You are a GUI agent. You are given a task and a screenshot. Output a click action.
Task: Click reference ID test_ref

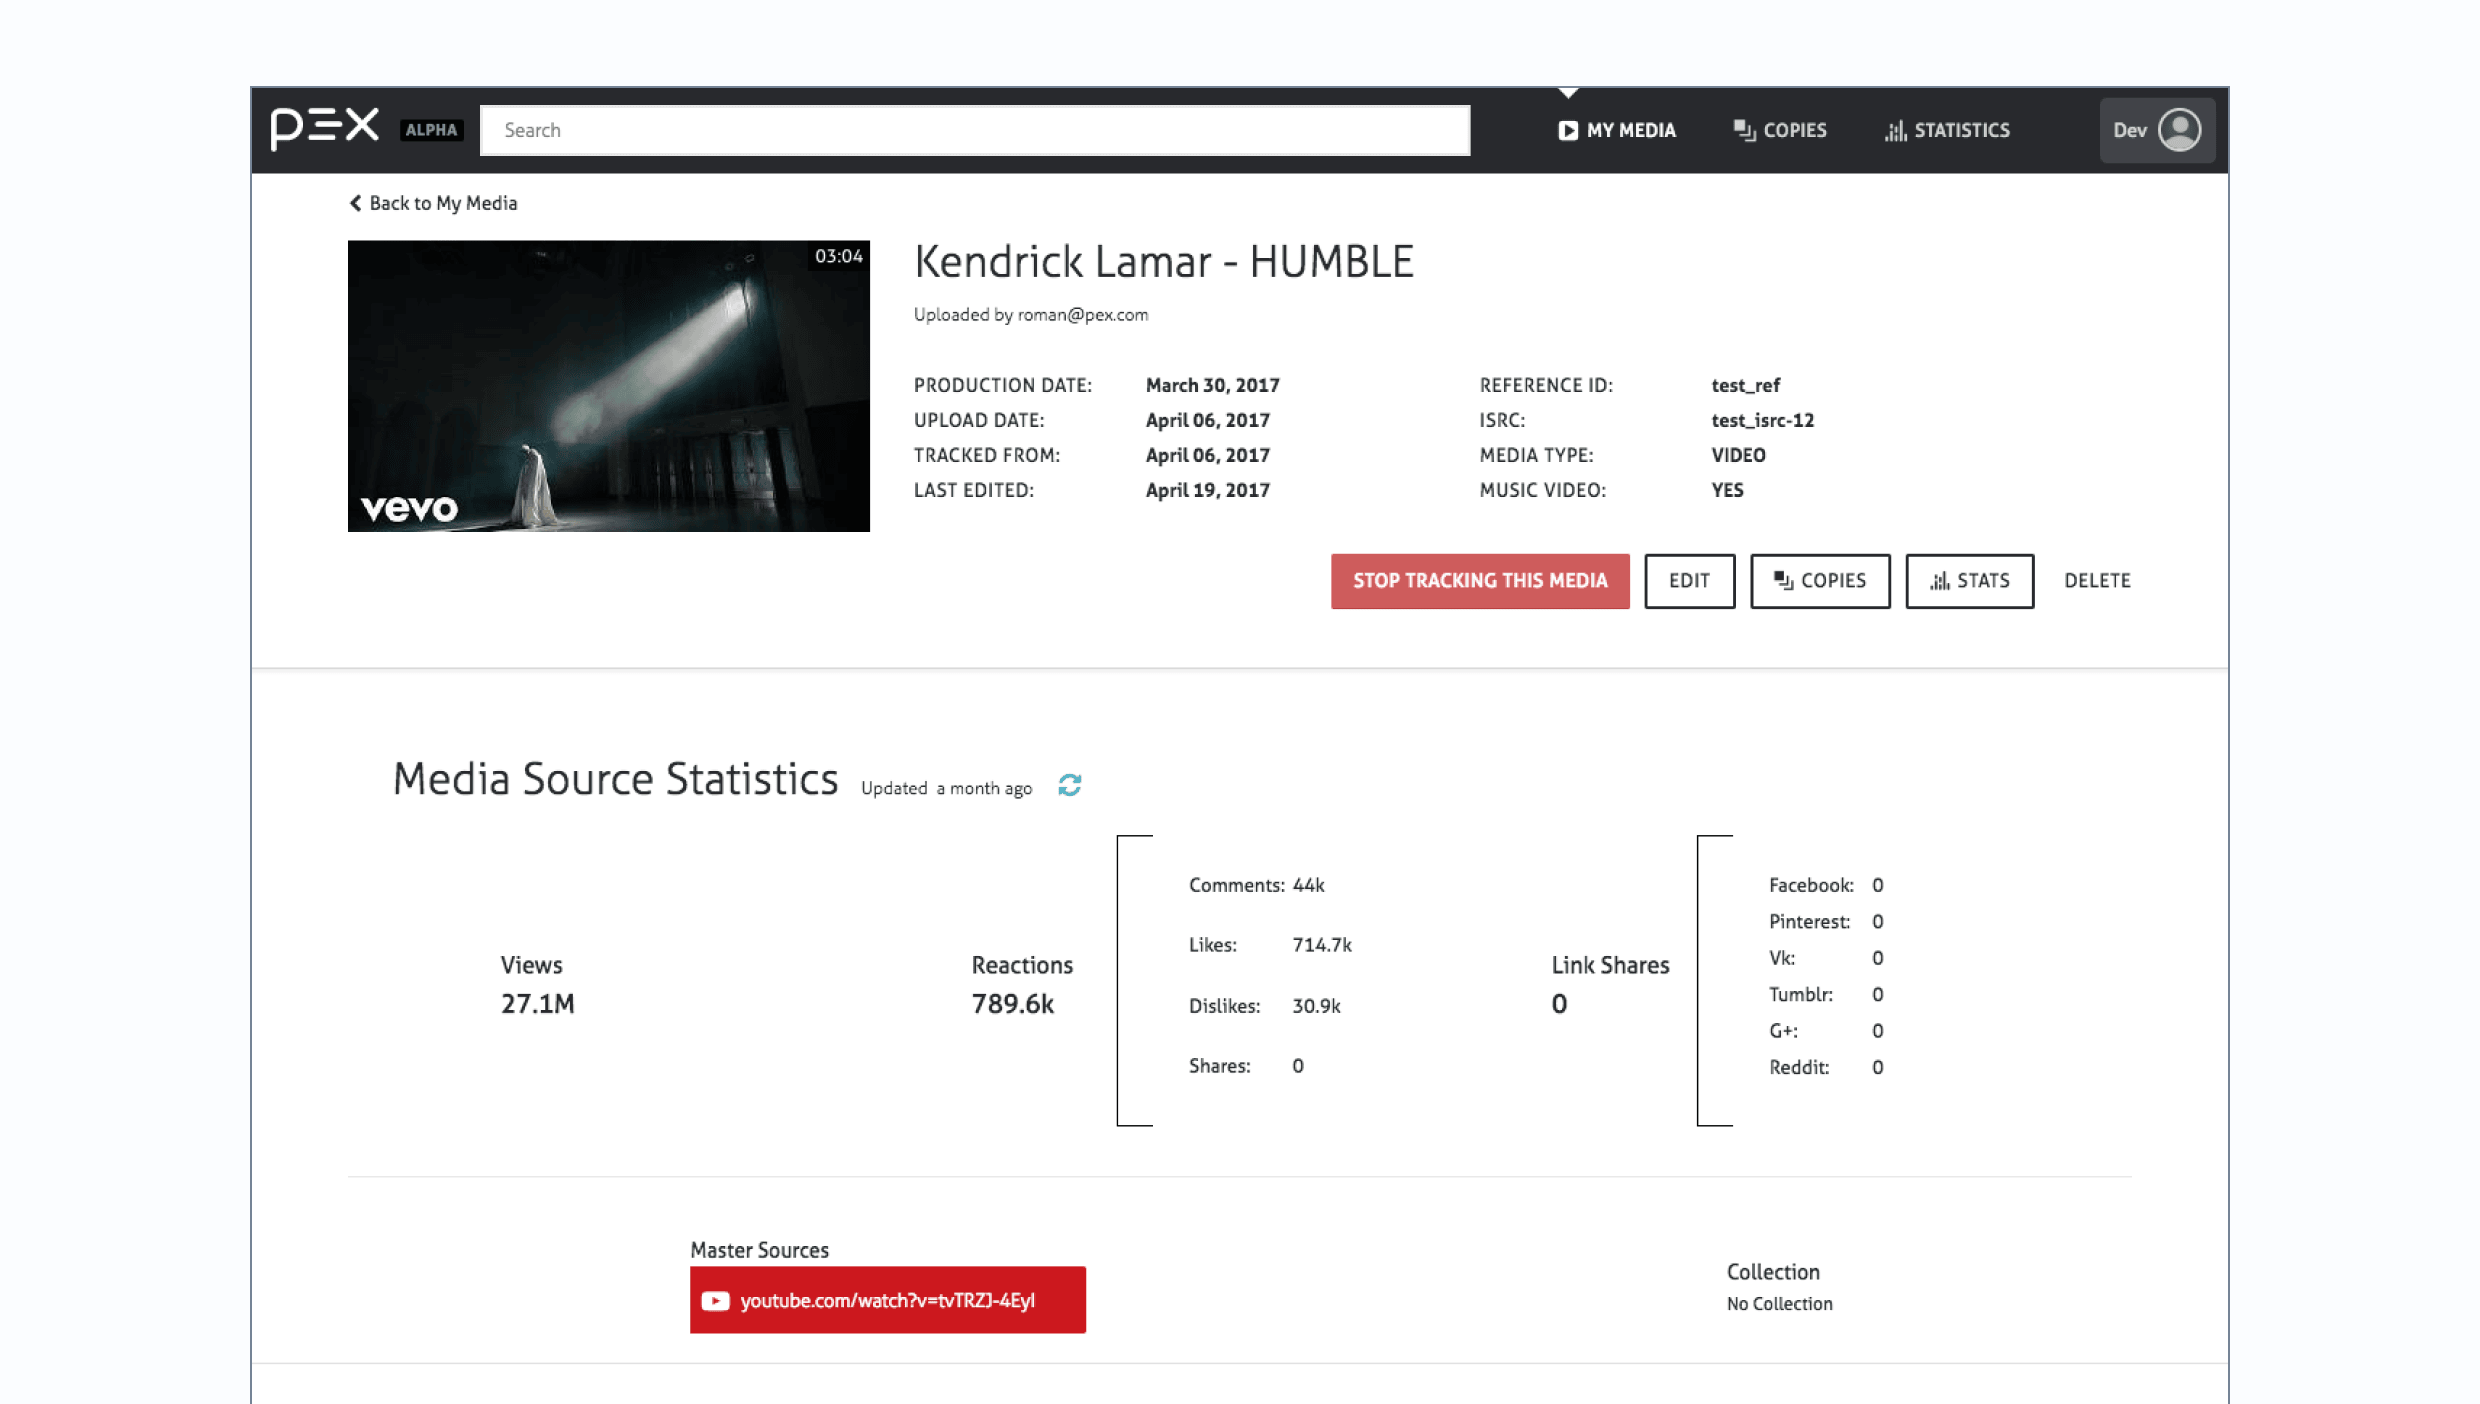1746,385
